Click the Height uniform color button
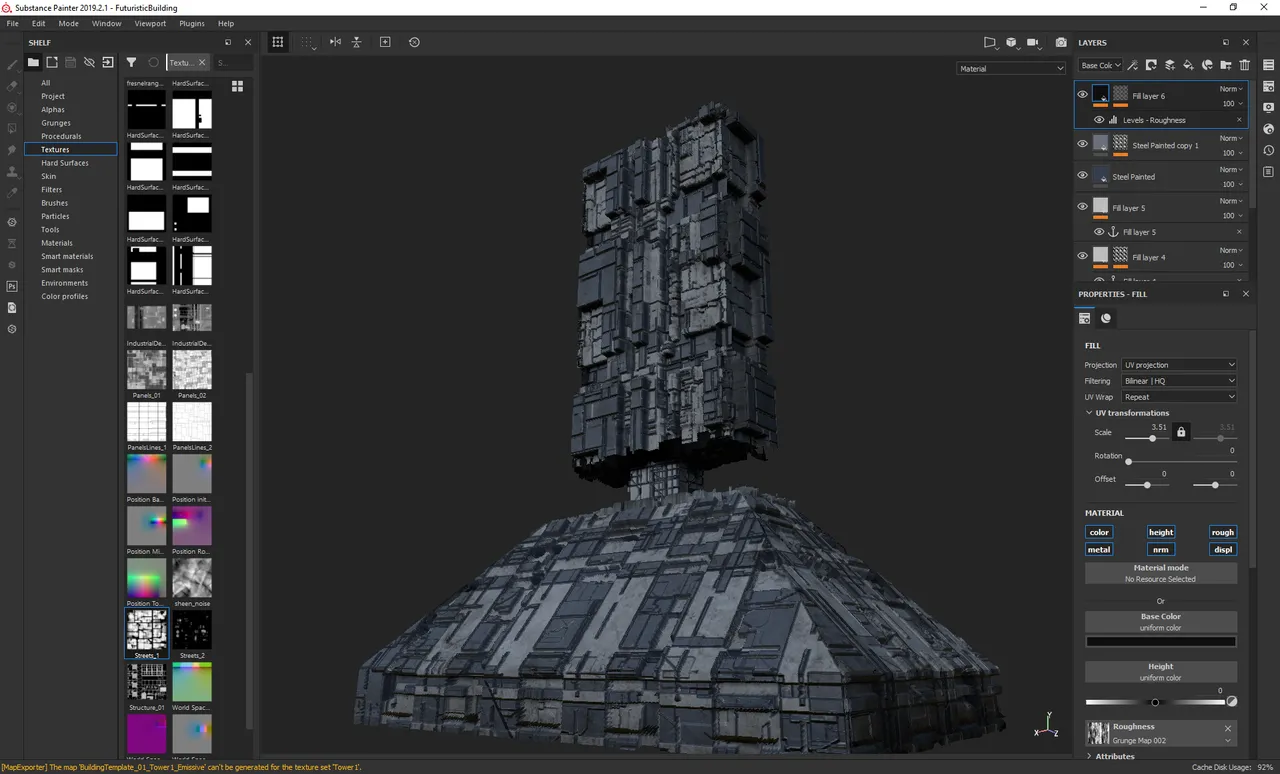Screen dimensions: 1280x774 pos(1161,672)
